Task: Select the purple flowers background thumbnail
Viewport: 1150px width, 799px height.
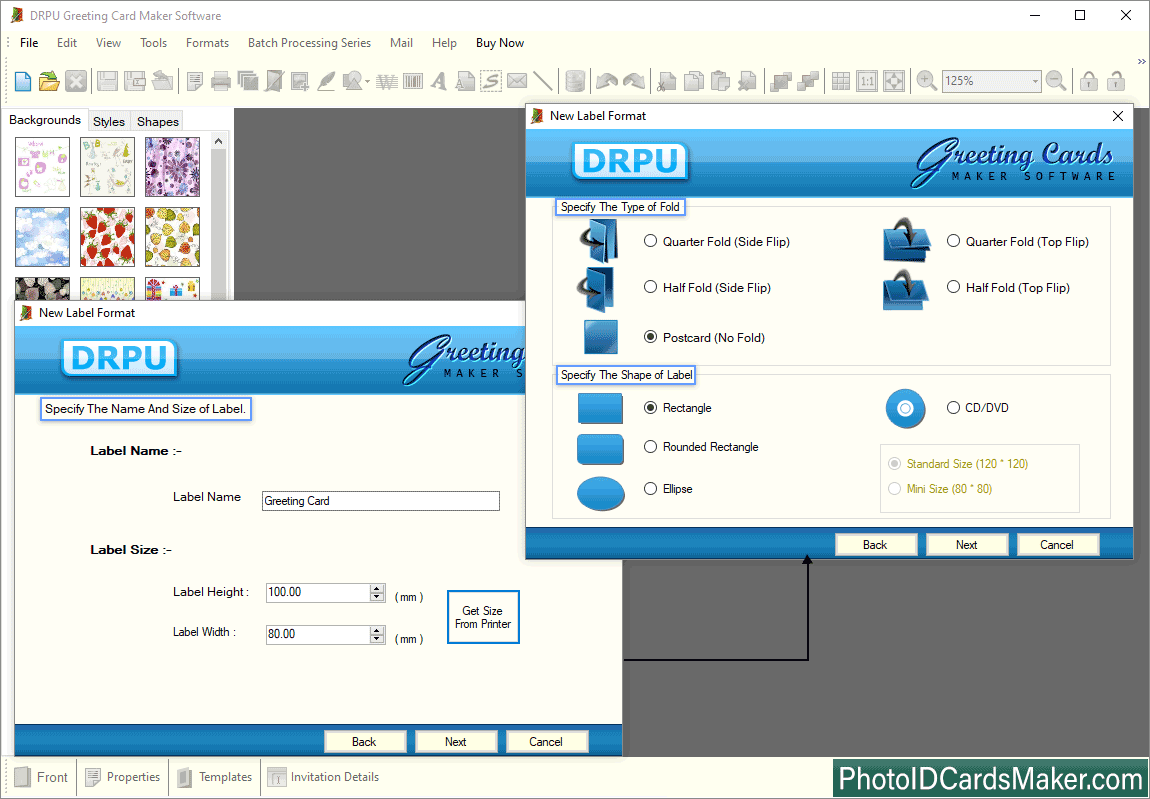Action: coord(172,167)
